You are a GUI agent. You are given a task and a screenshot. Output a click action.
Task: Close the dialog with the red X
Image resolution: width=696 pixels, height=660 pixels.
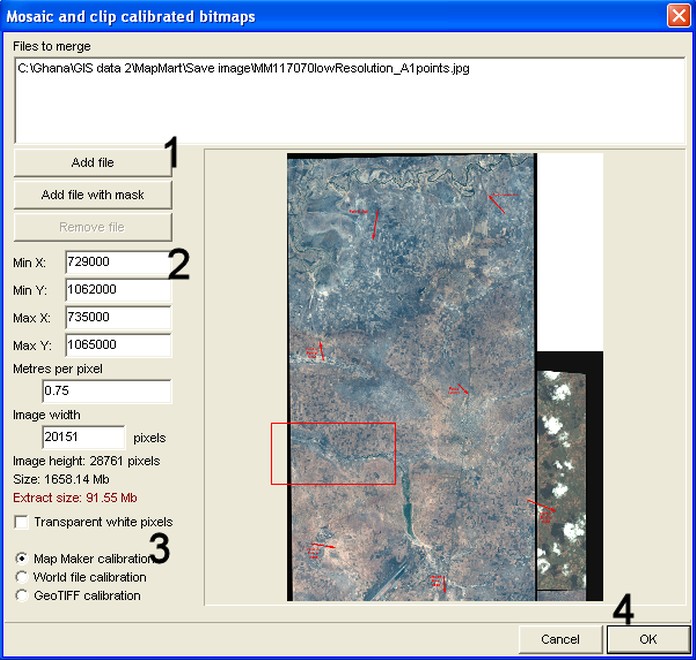click(677, 16)
